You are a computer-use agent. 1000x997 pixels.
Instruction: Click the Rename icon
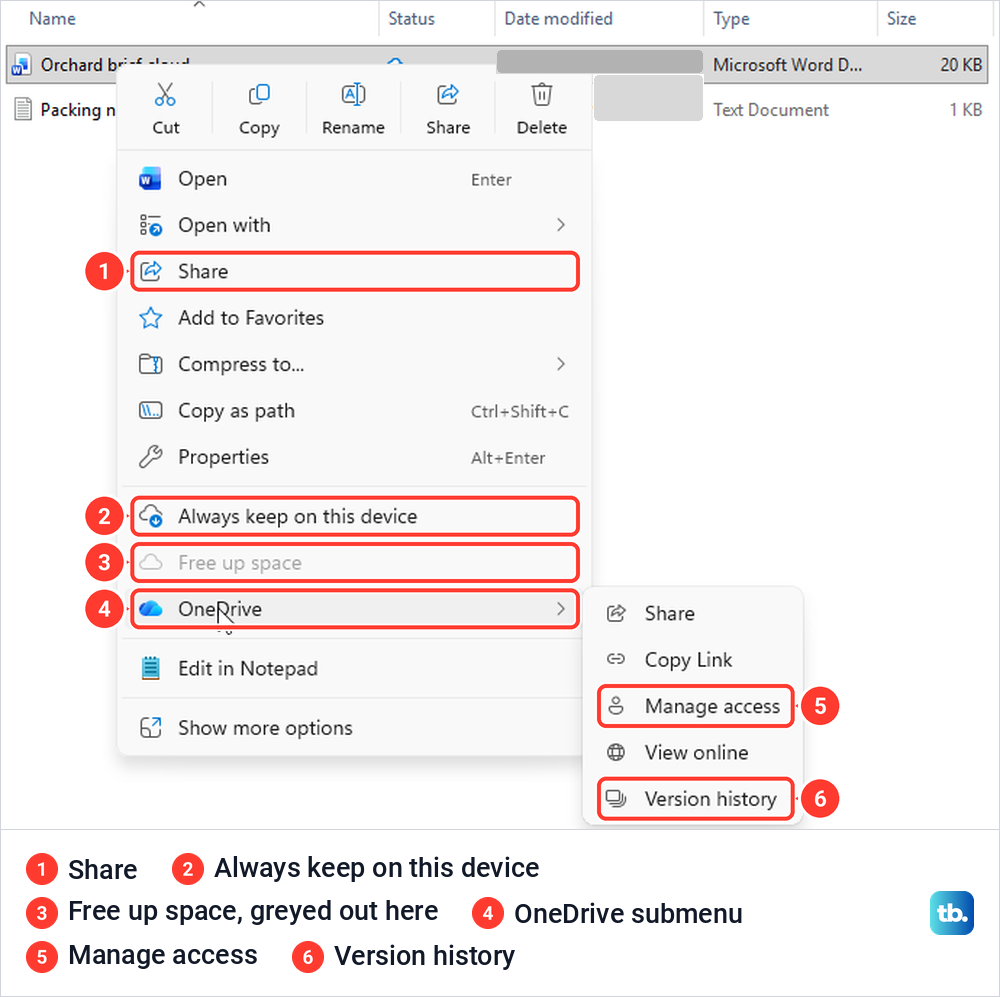(353, 94)
